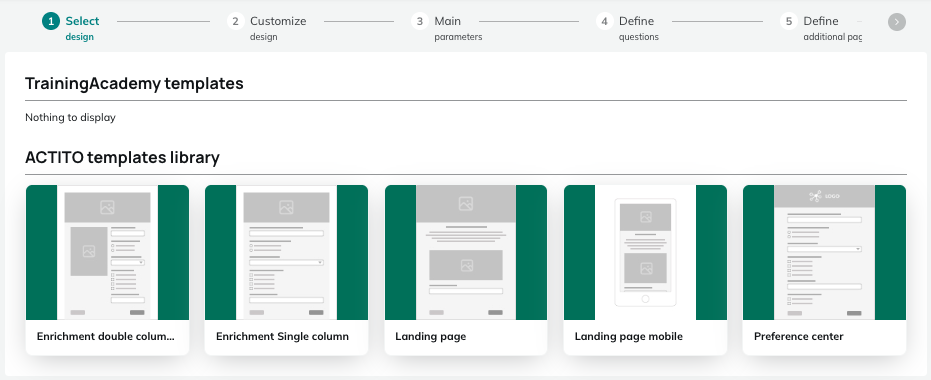This screenshot has height=380, width=931.
Task: Show more steps with the right arrow
Action: coord(897,22)
